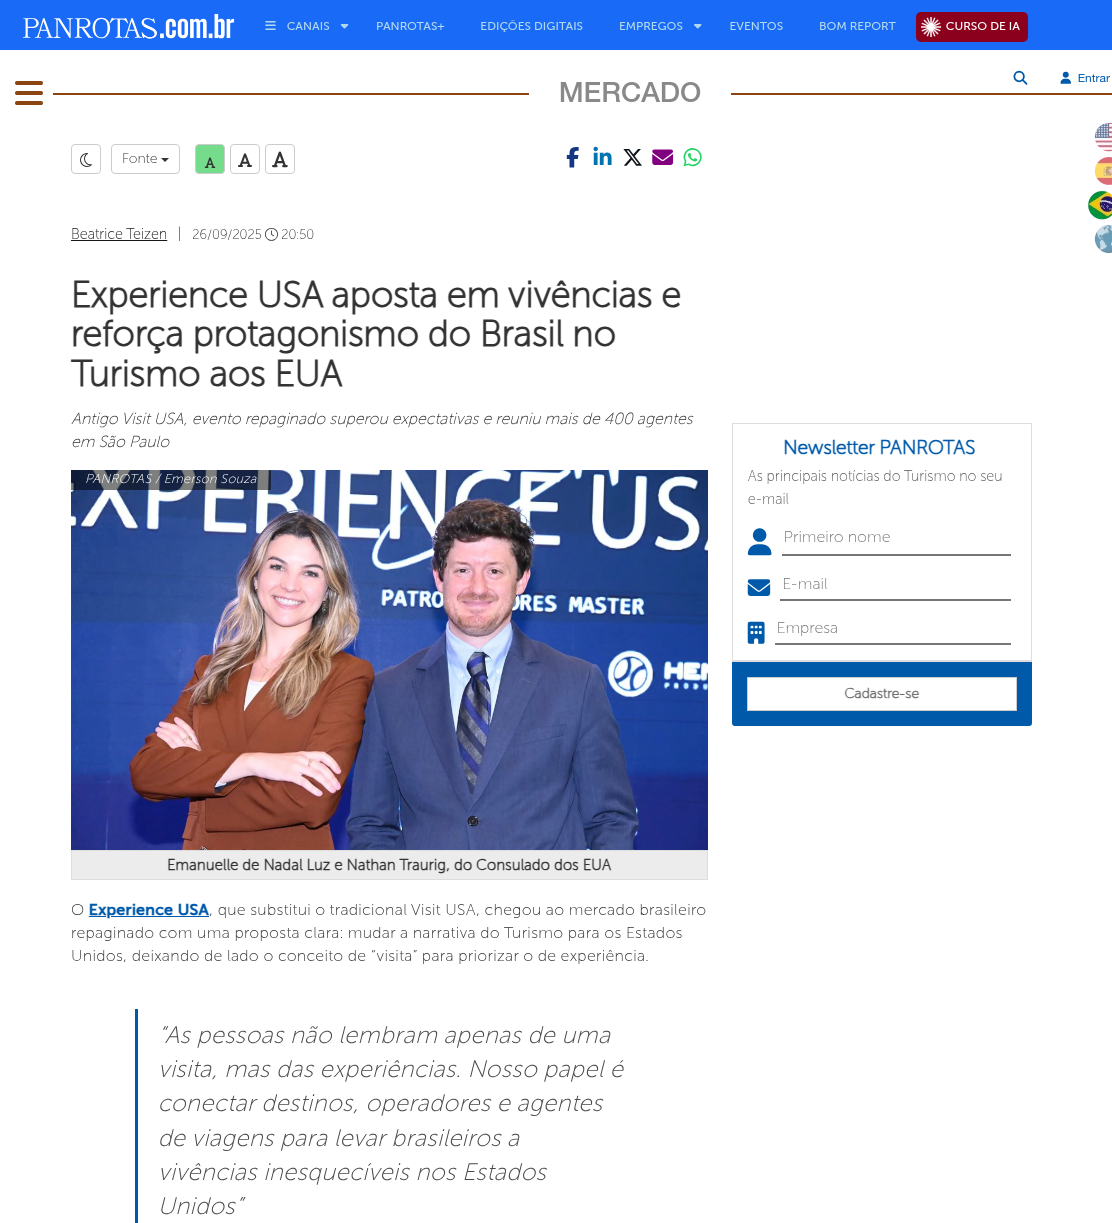Click the article photo of the two people

click(x=389, y=660)
